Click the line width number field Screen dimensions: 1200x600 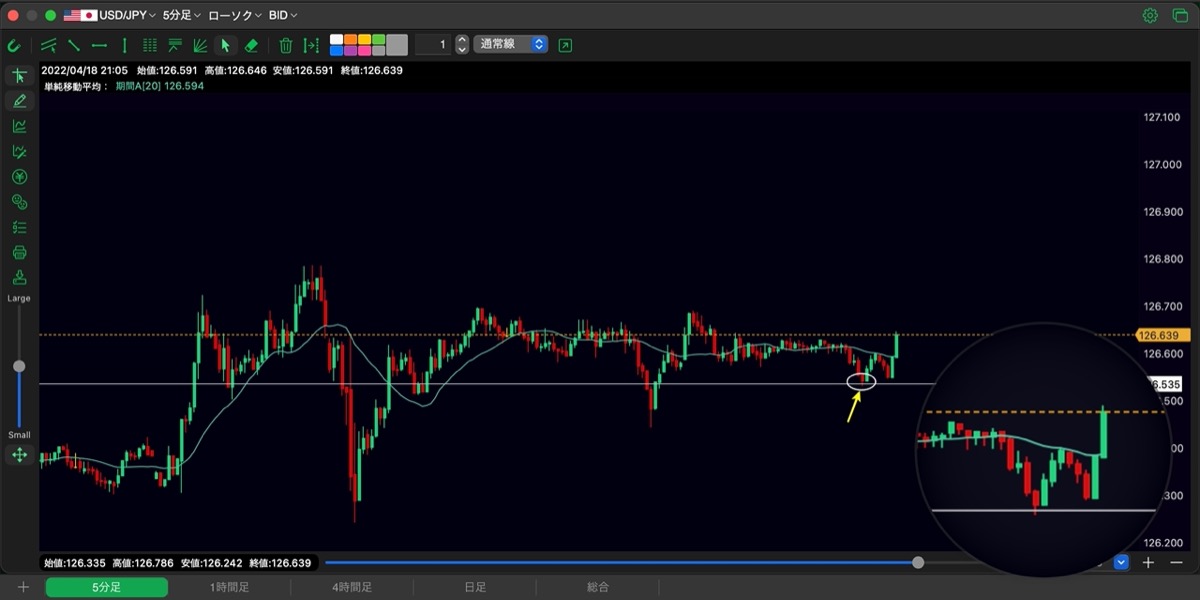pyautogui.click(x=433, y=45)
